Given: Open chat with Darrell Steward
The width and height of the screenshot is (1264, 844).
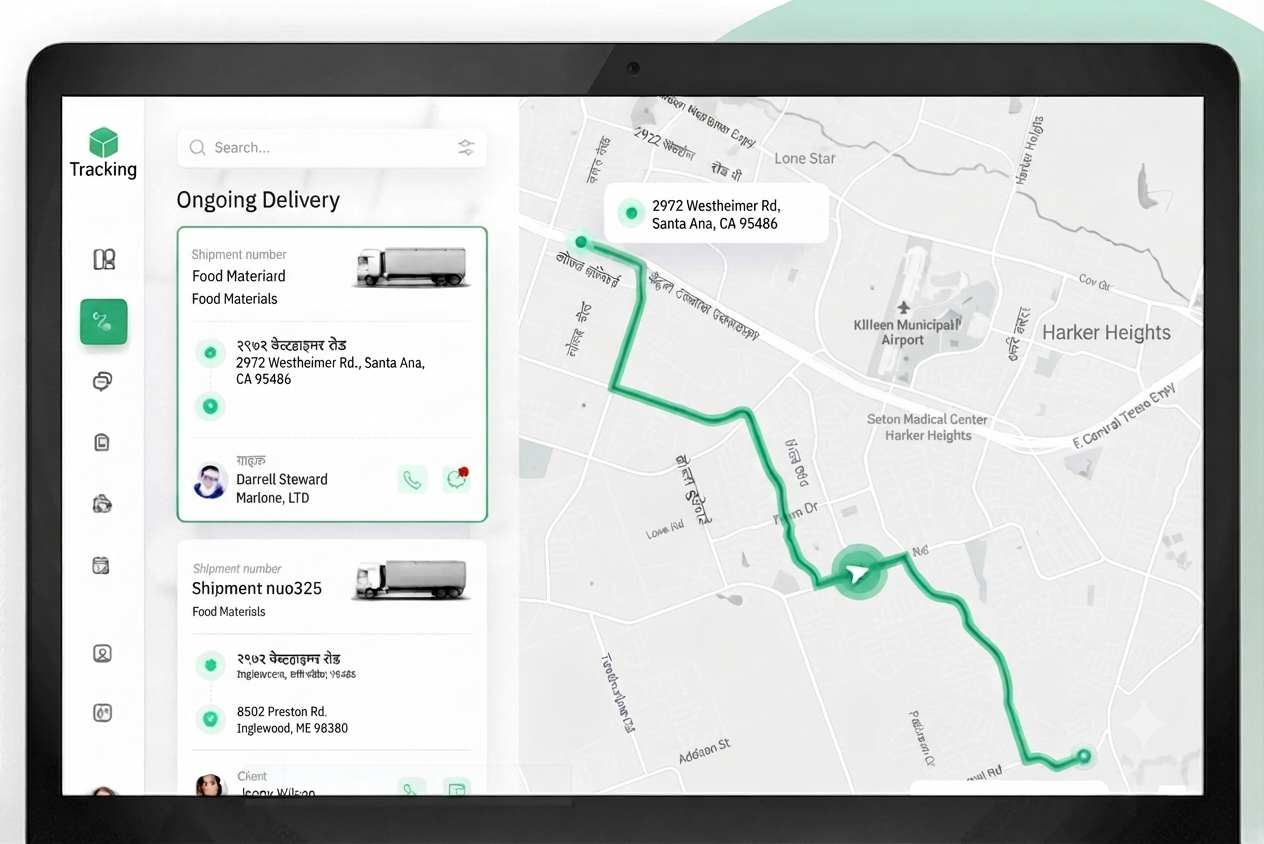Looking at the screenshot, I should tap(456, 479).
